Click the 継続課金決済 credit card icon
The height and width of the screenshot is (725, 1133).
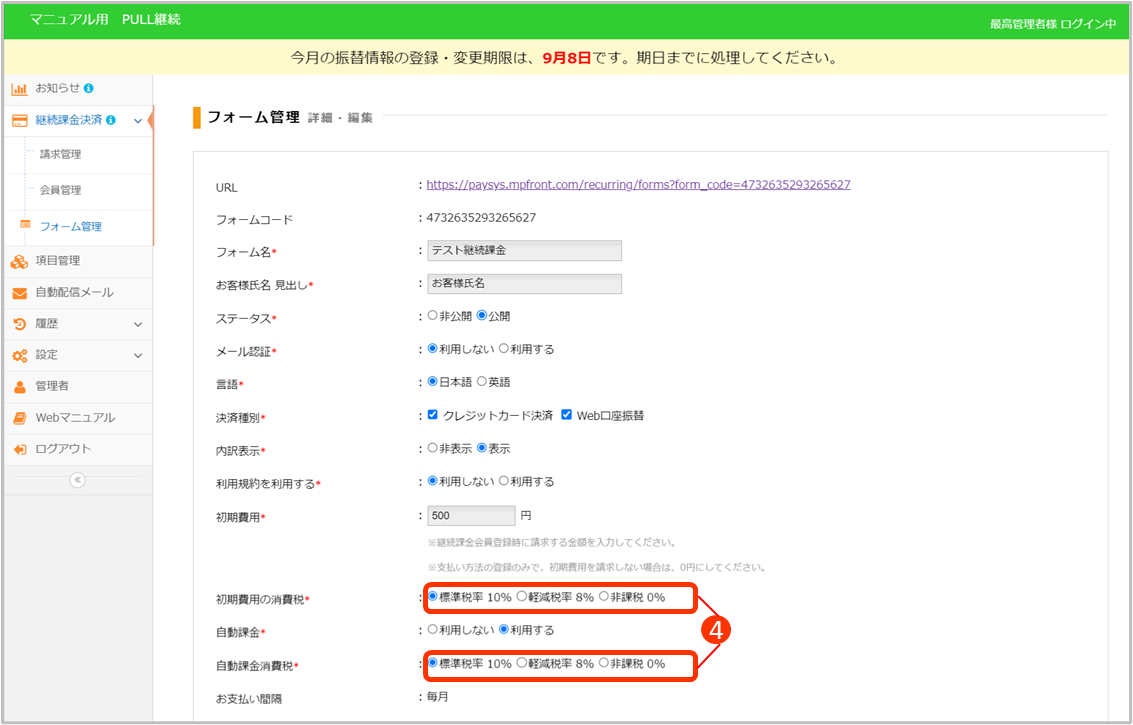point(19,120)
